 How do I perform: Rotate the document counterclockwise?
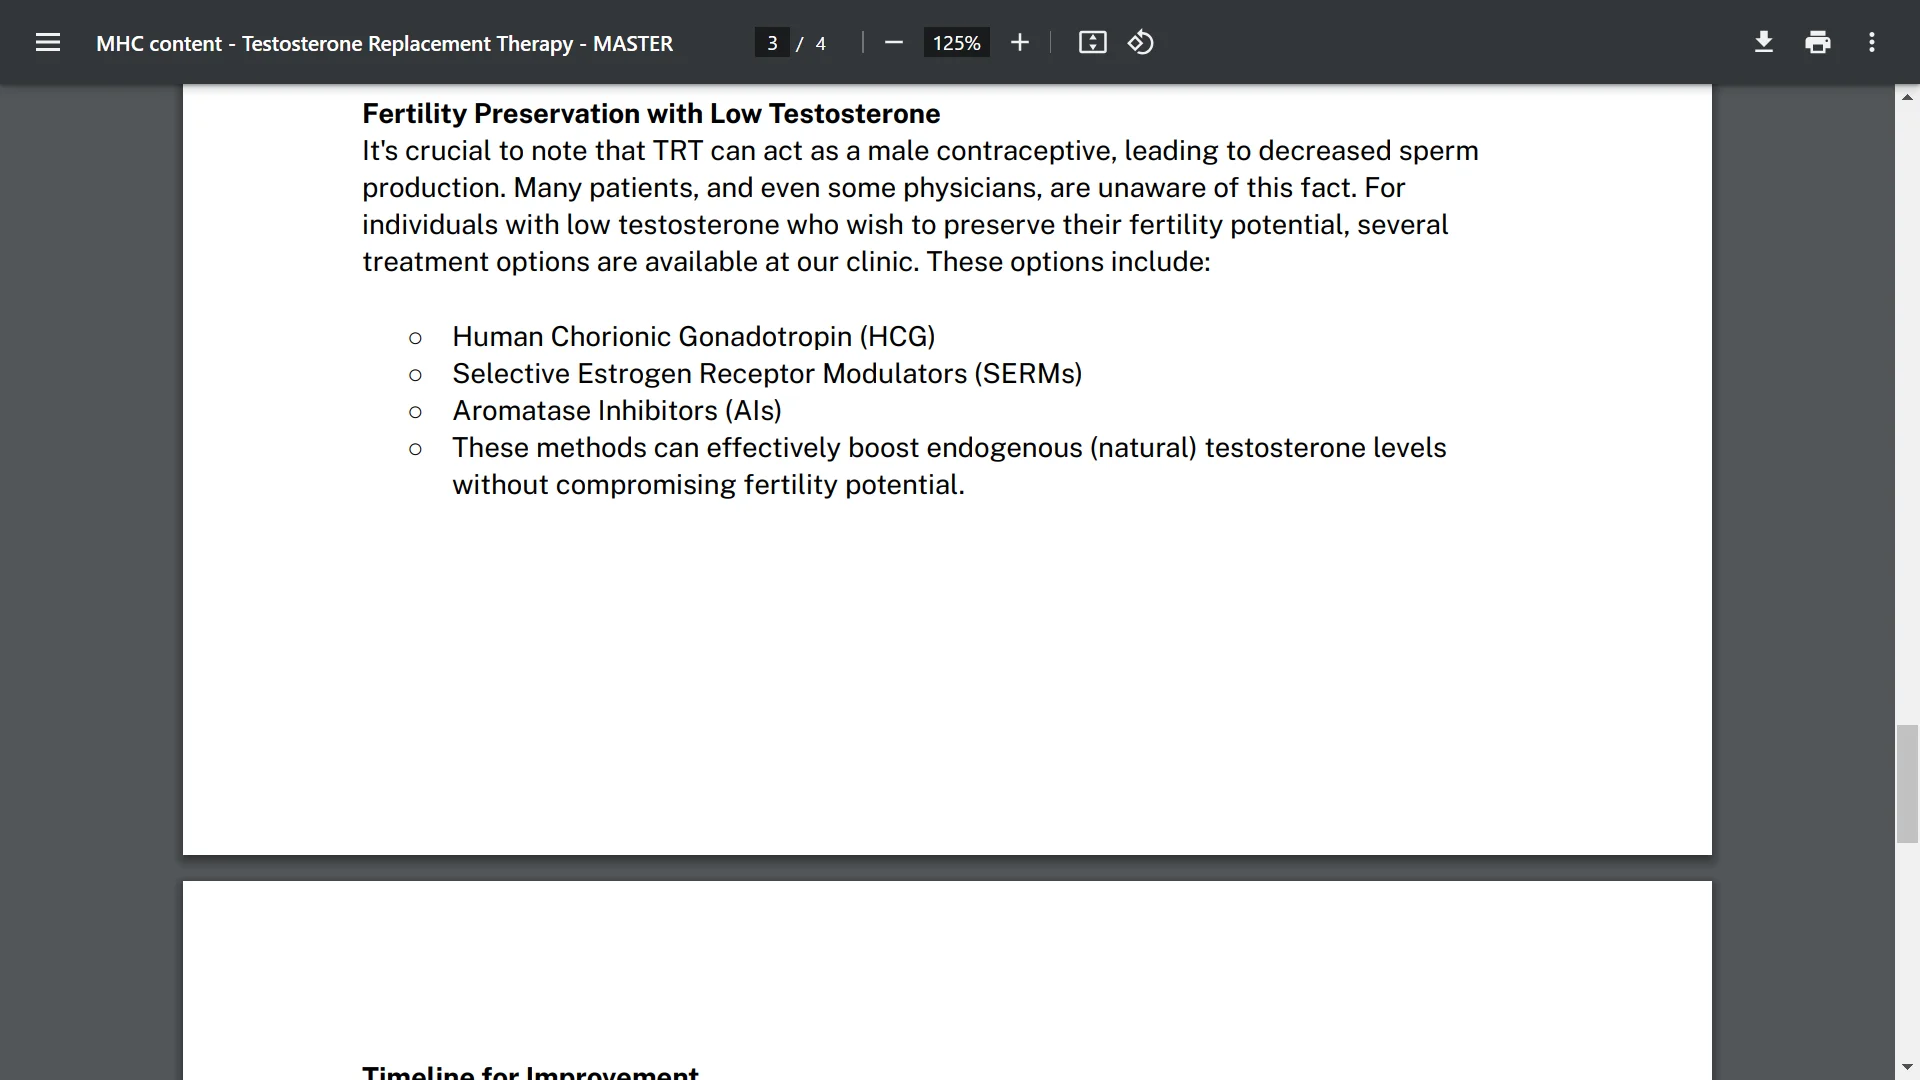[x=1141, y=43]
